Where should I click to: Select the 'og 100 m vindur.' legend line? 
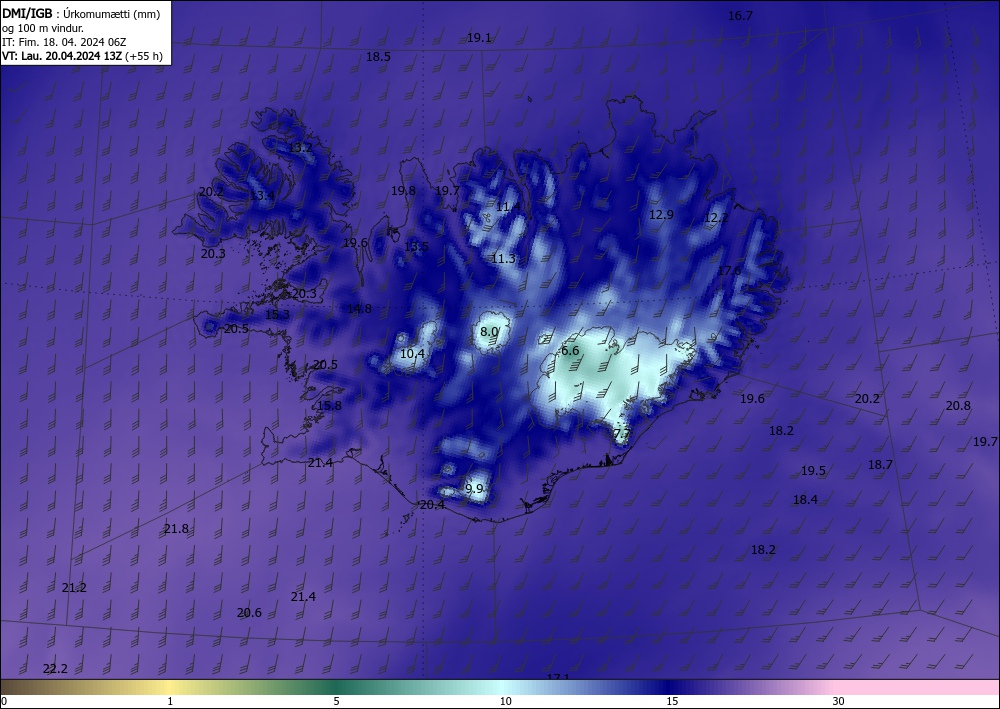point(43,28)
